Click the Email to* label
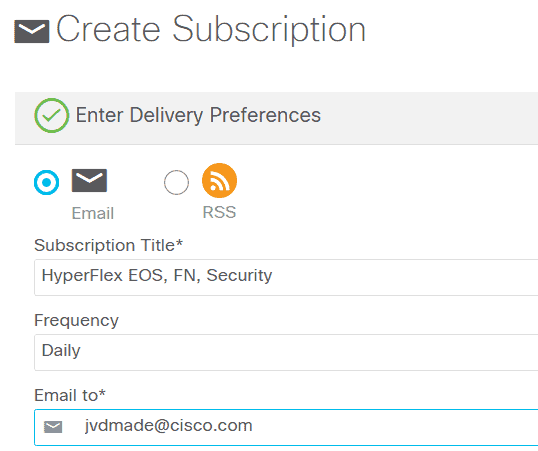 [x=70, y=395]
